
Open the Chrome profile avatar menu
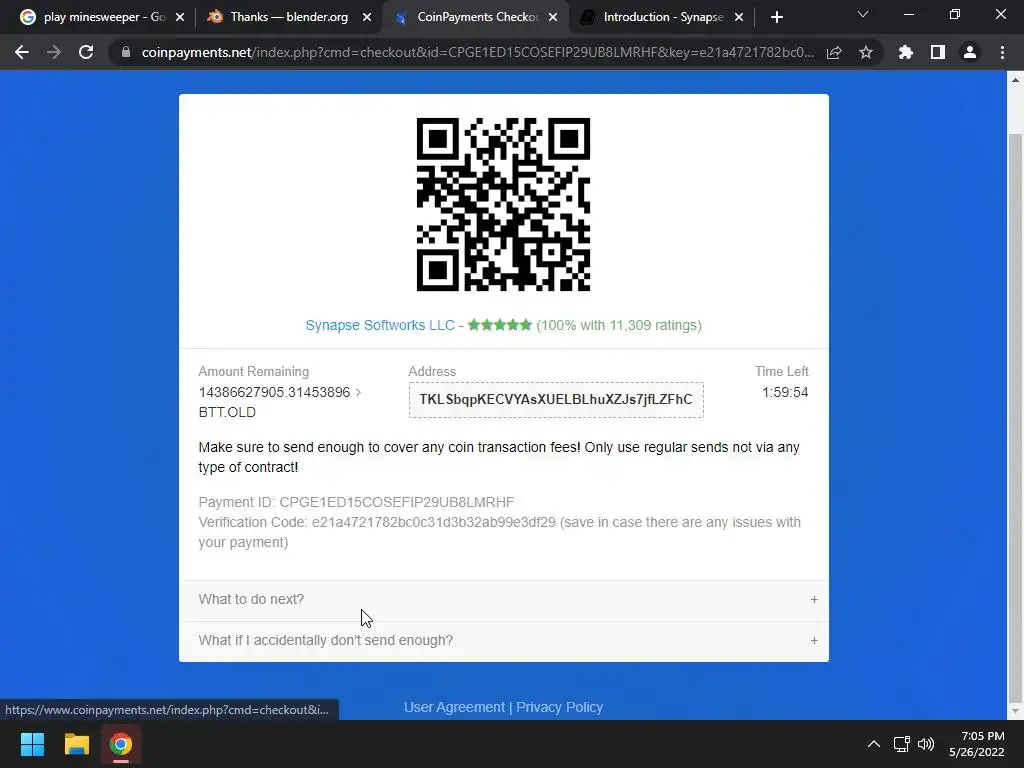coord(970,52)
